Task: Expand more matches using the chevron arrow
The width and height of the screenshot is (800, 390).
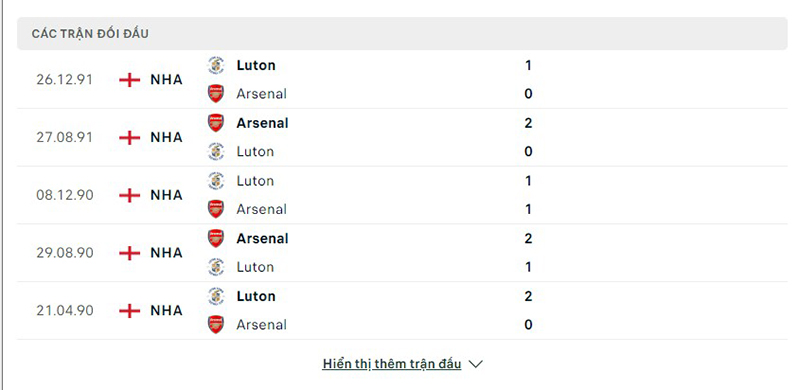Action: (x=476, y=364)
